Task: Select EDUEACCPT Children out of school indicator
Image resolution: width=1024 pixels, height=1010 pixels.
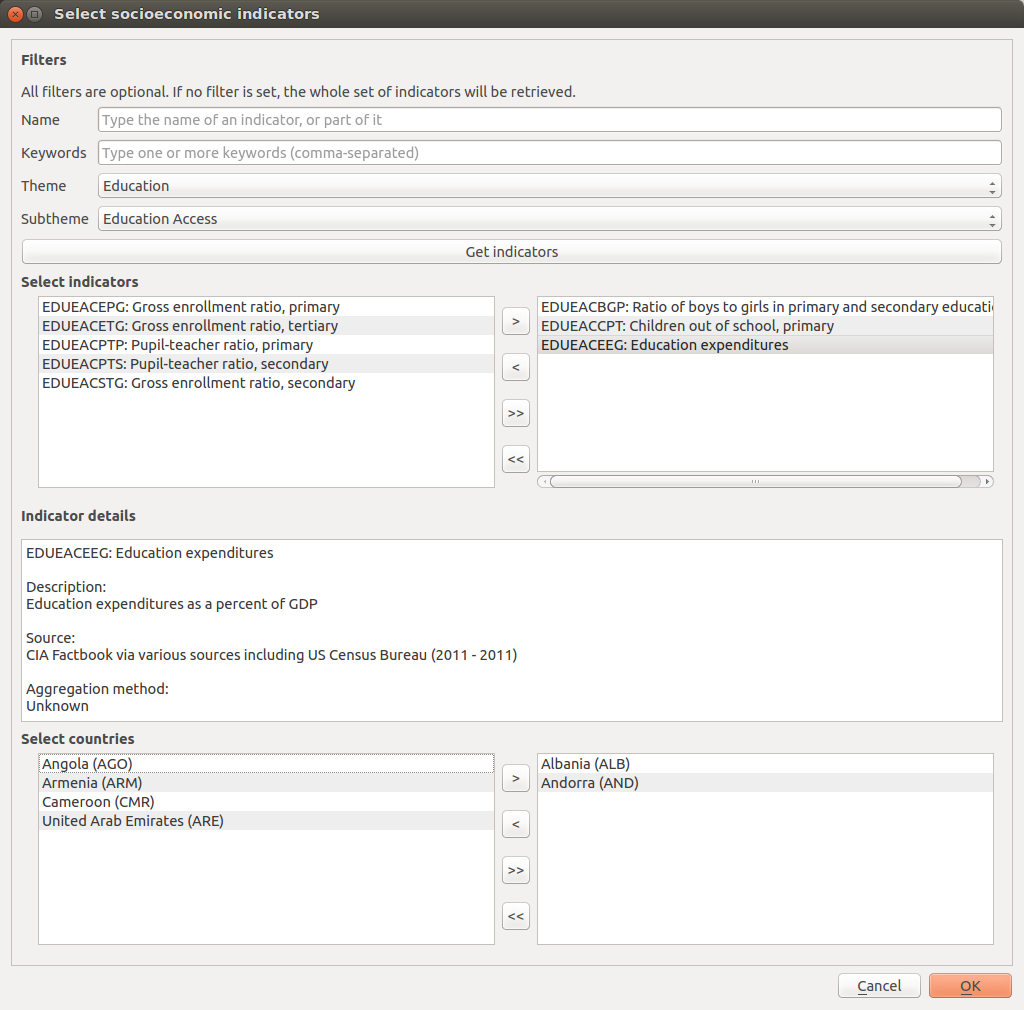Action: [x=687, y=326]
